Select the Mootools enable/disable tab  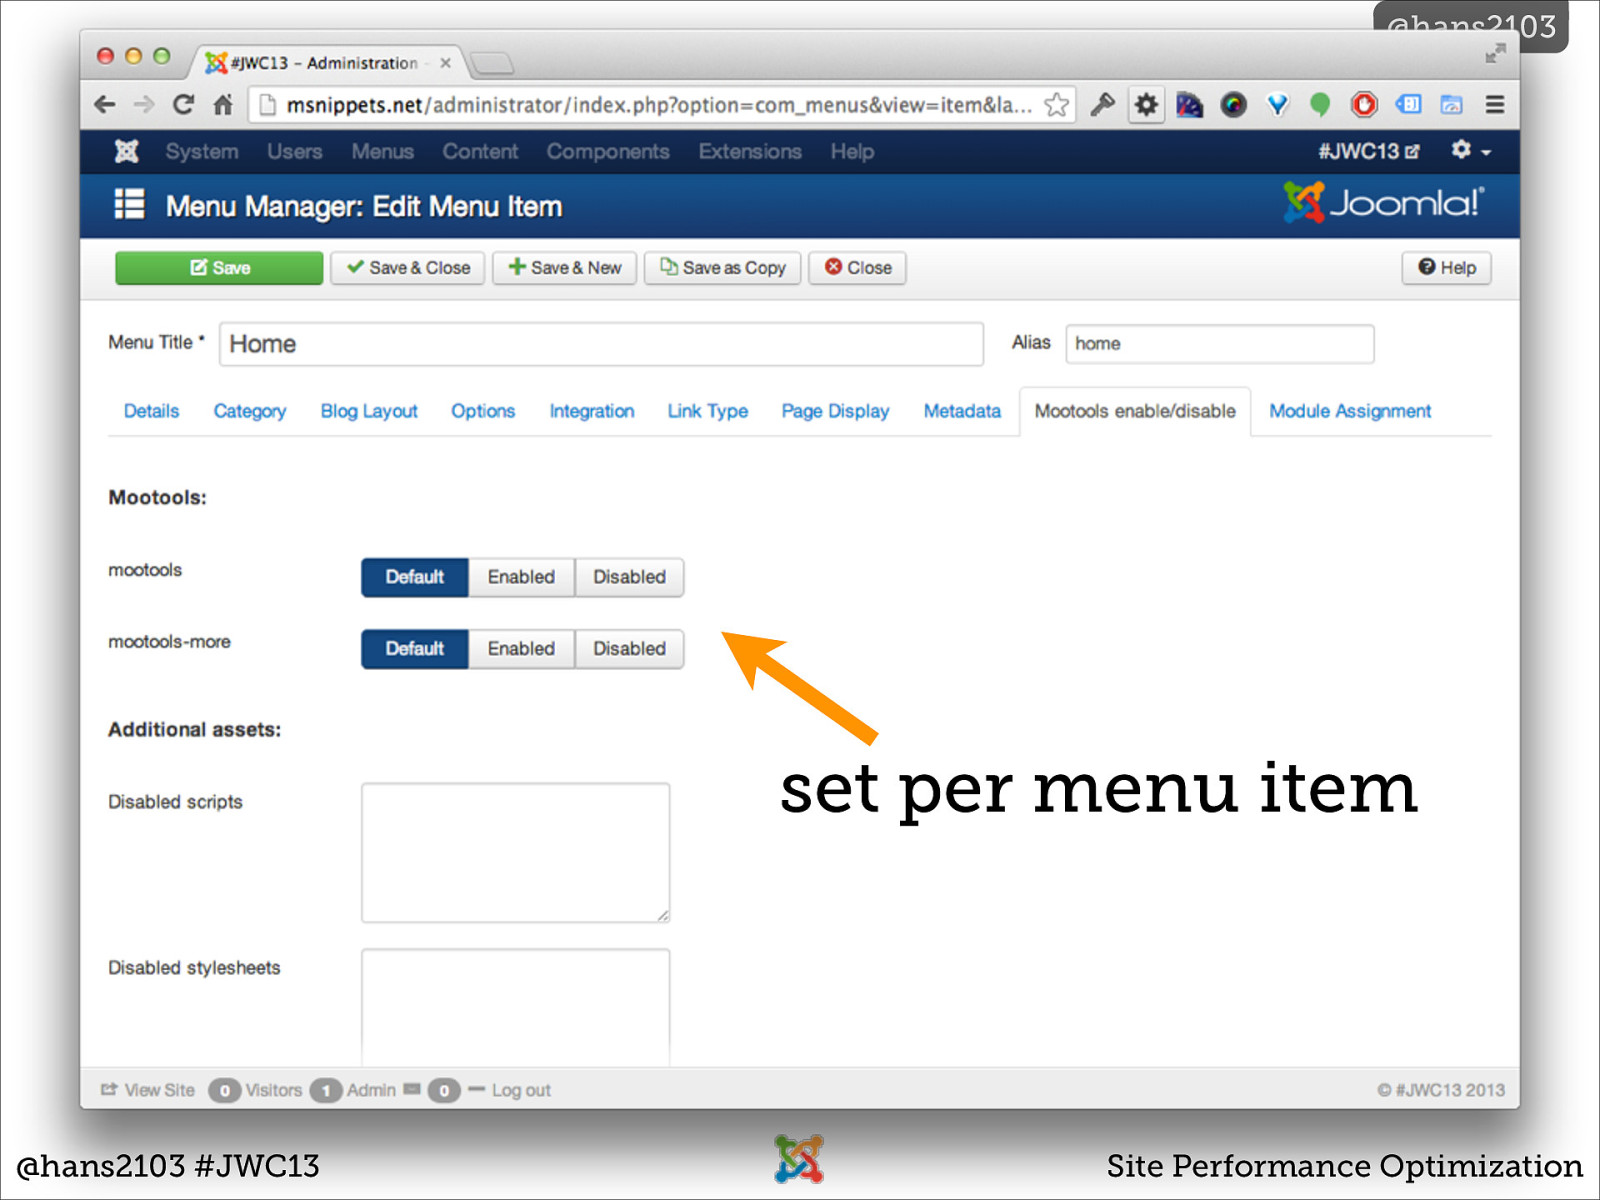click(x=1135, y=411)
